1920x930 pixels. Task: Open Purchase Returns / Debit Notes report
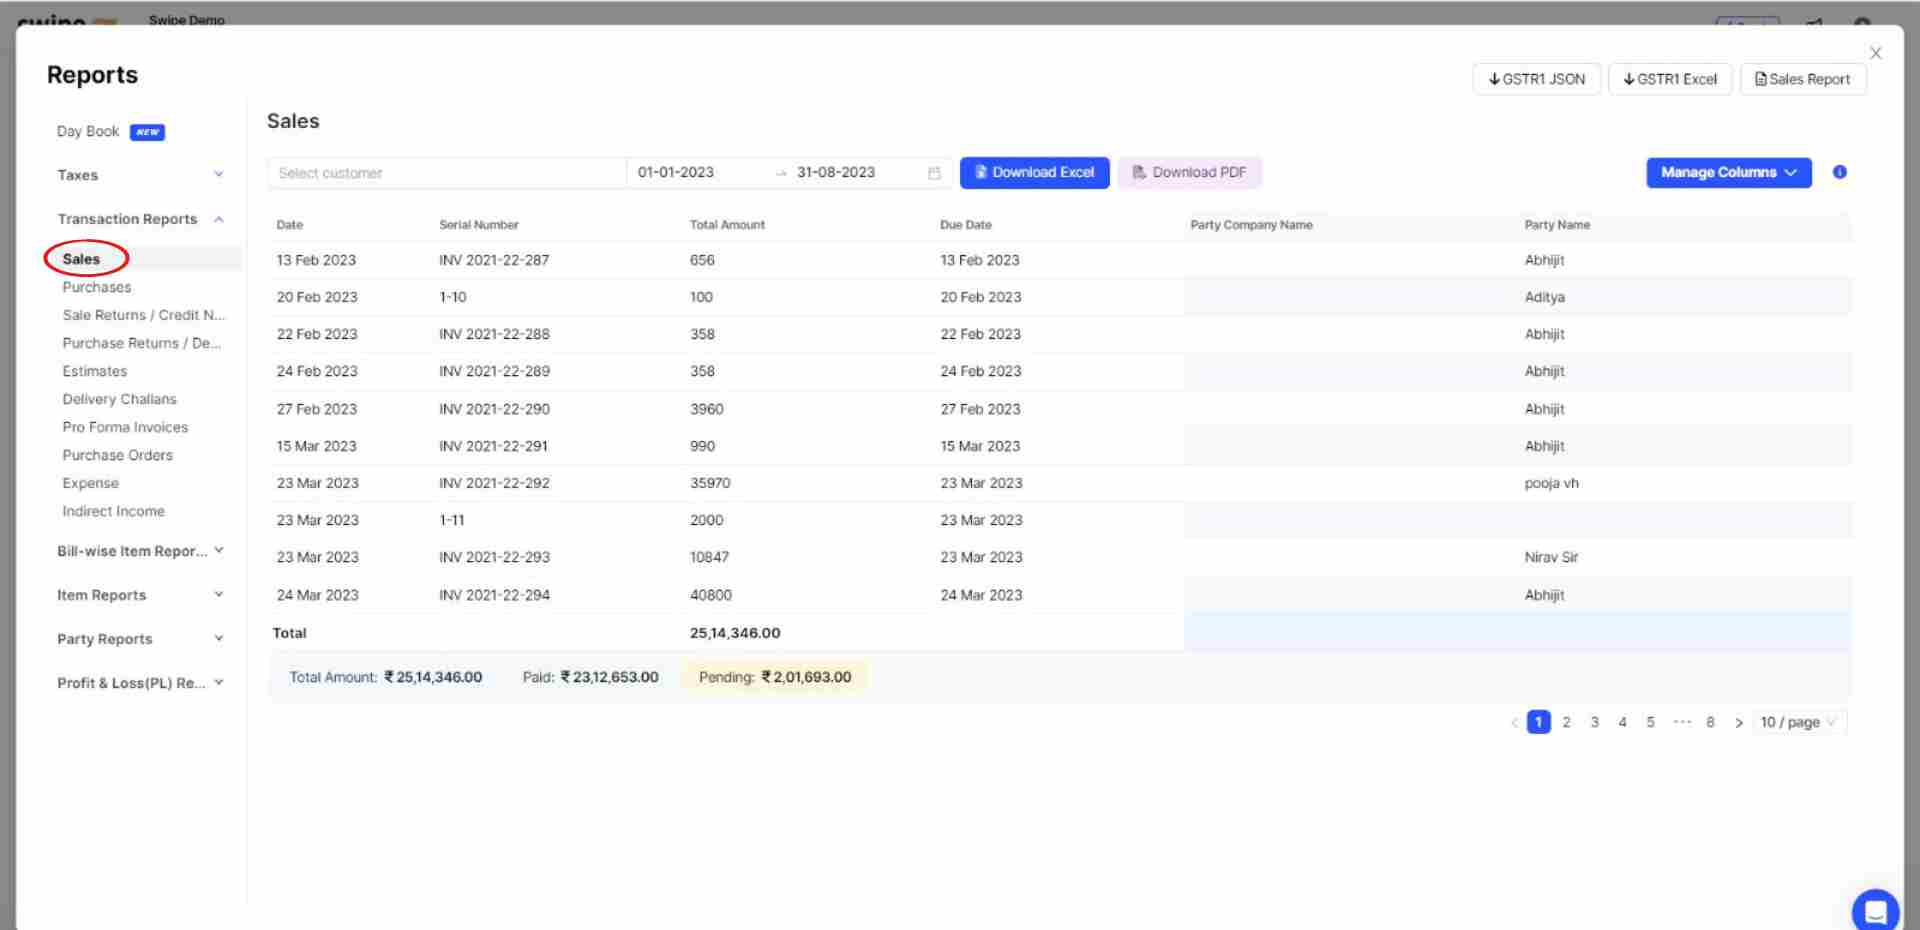pos(142,343)
